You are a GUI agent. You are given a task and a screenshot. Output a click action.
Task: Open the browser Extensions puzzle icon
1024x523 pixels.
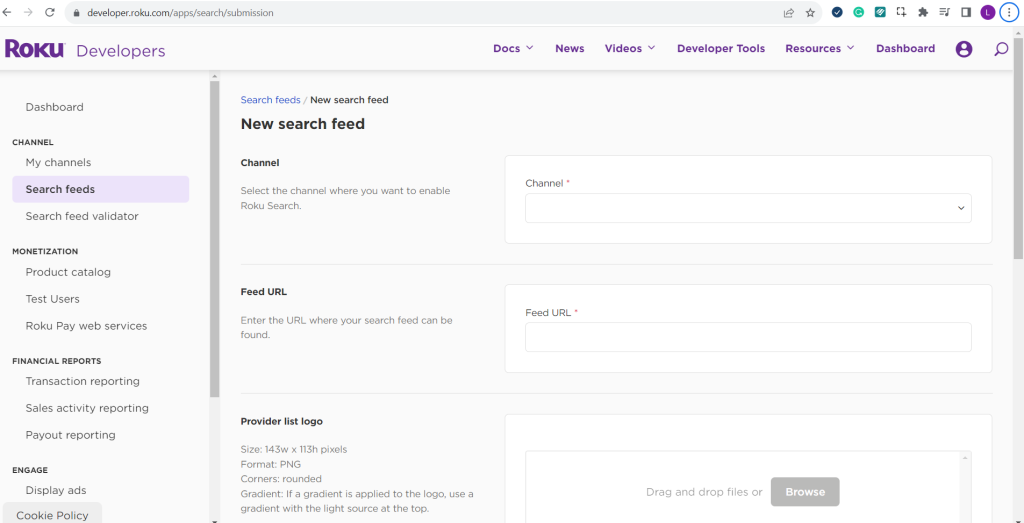pyautogui.click(x=923, y=13)
